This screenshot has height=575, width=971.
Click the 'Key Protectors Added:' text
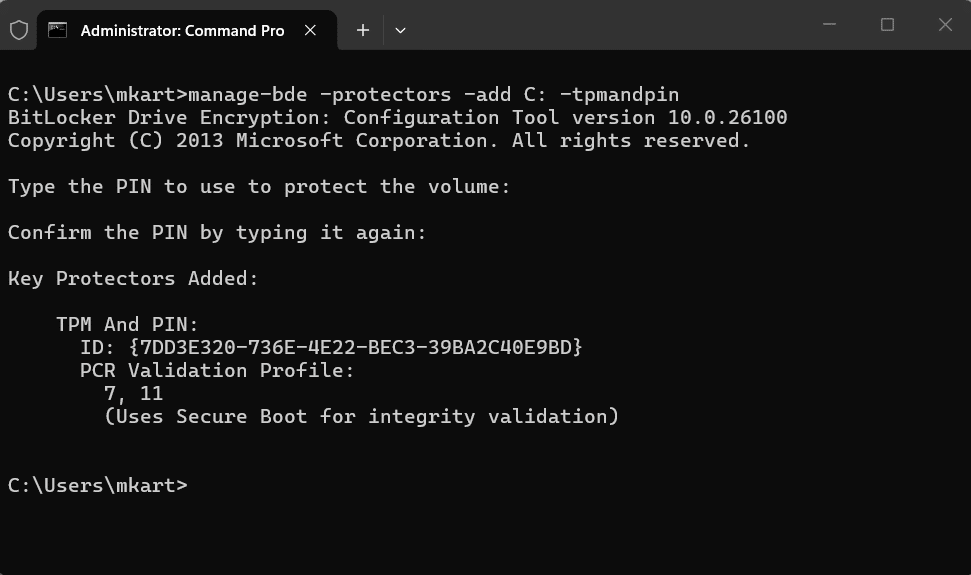pyautogui.click(x=133, y=279)
